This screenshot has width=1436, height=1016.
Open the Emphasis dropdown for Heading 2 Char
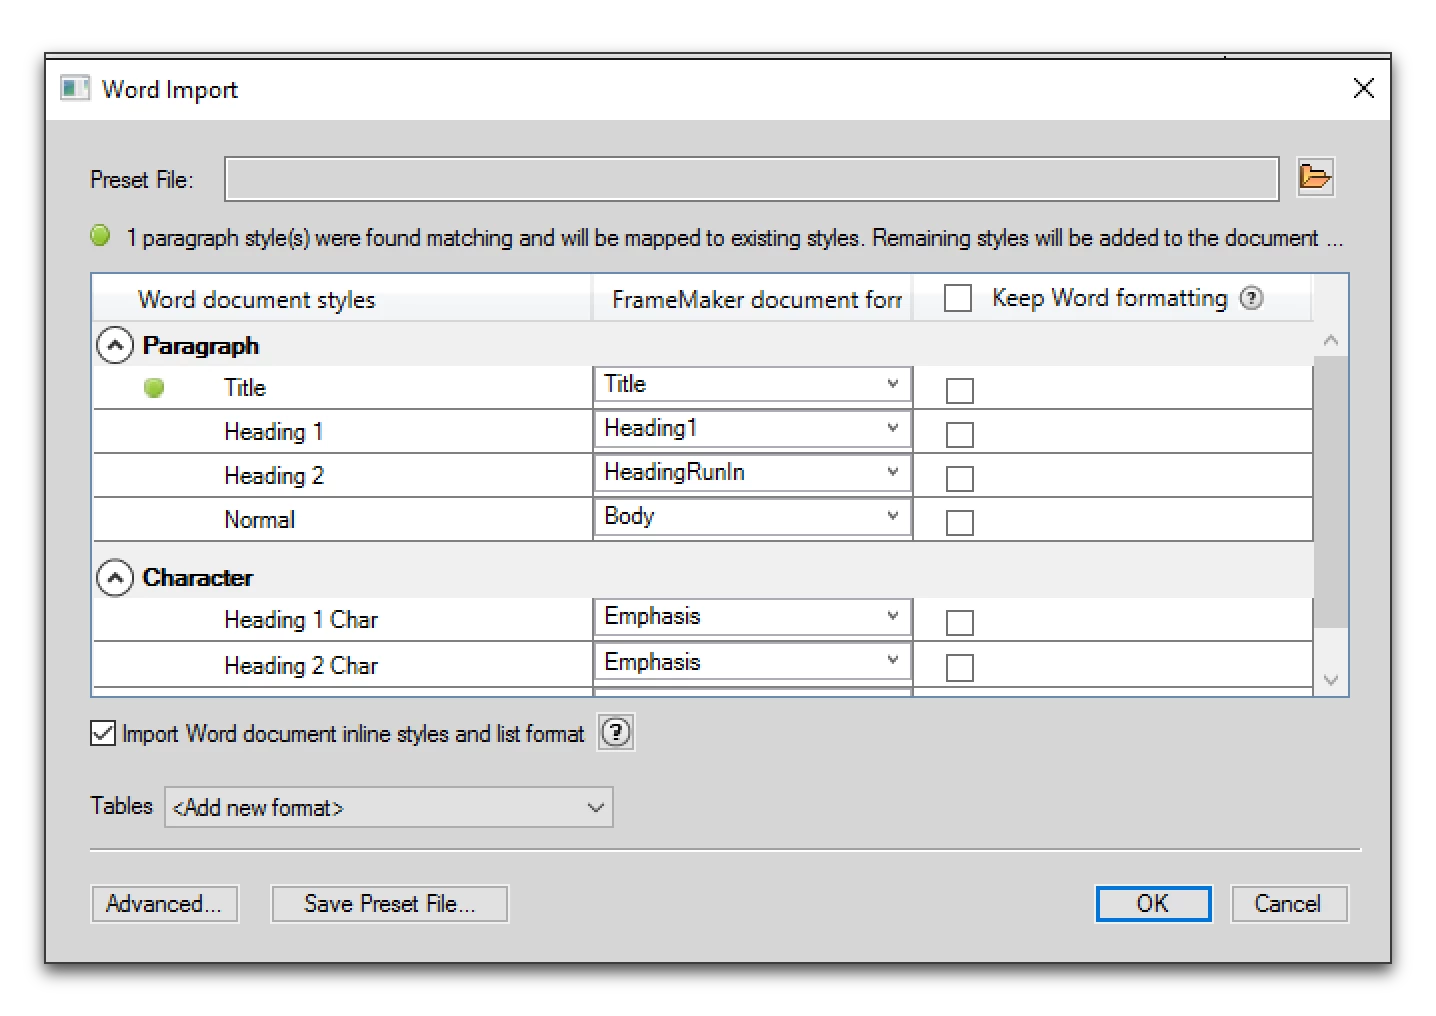click(752, 661)
